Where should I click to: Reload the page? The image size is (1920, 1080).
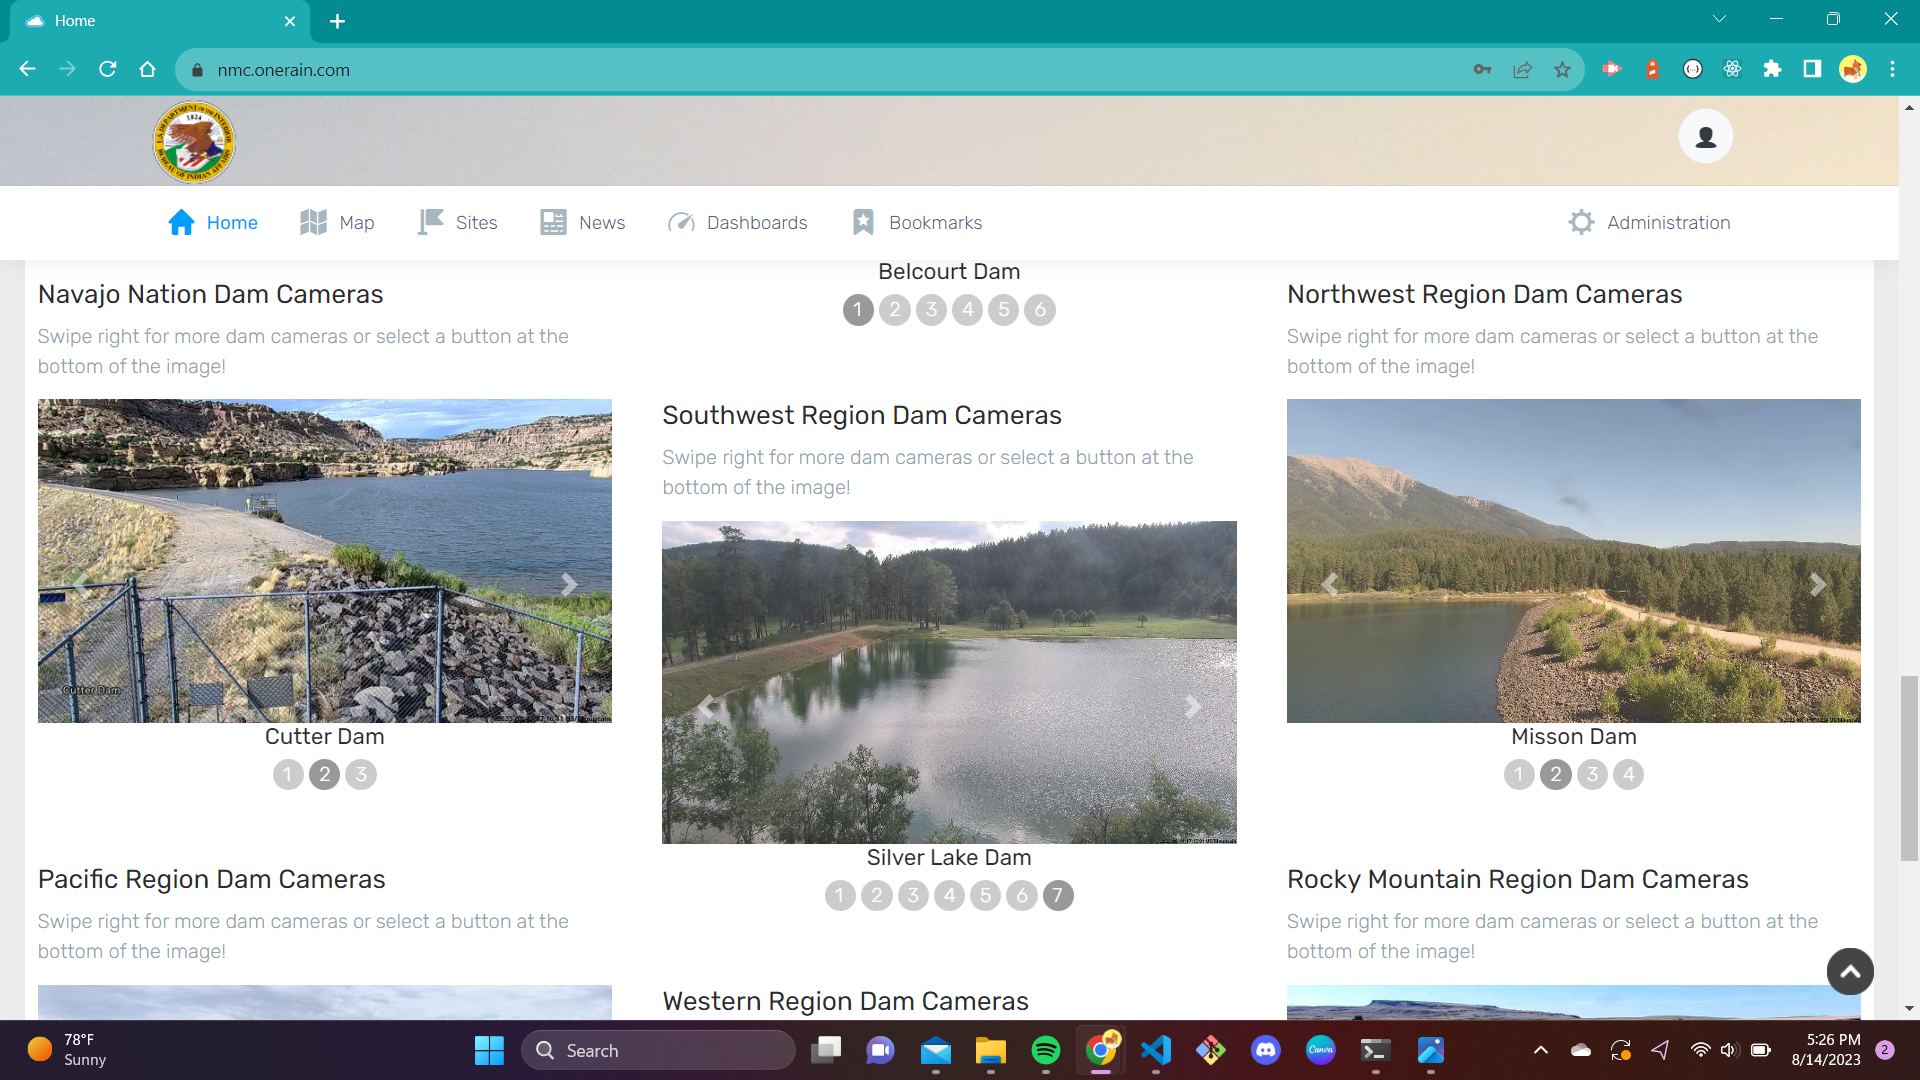click(108, 69)
